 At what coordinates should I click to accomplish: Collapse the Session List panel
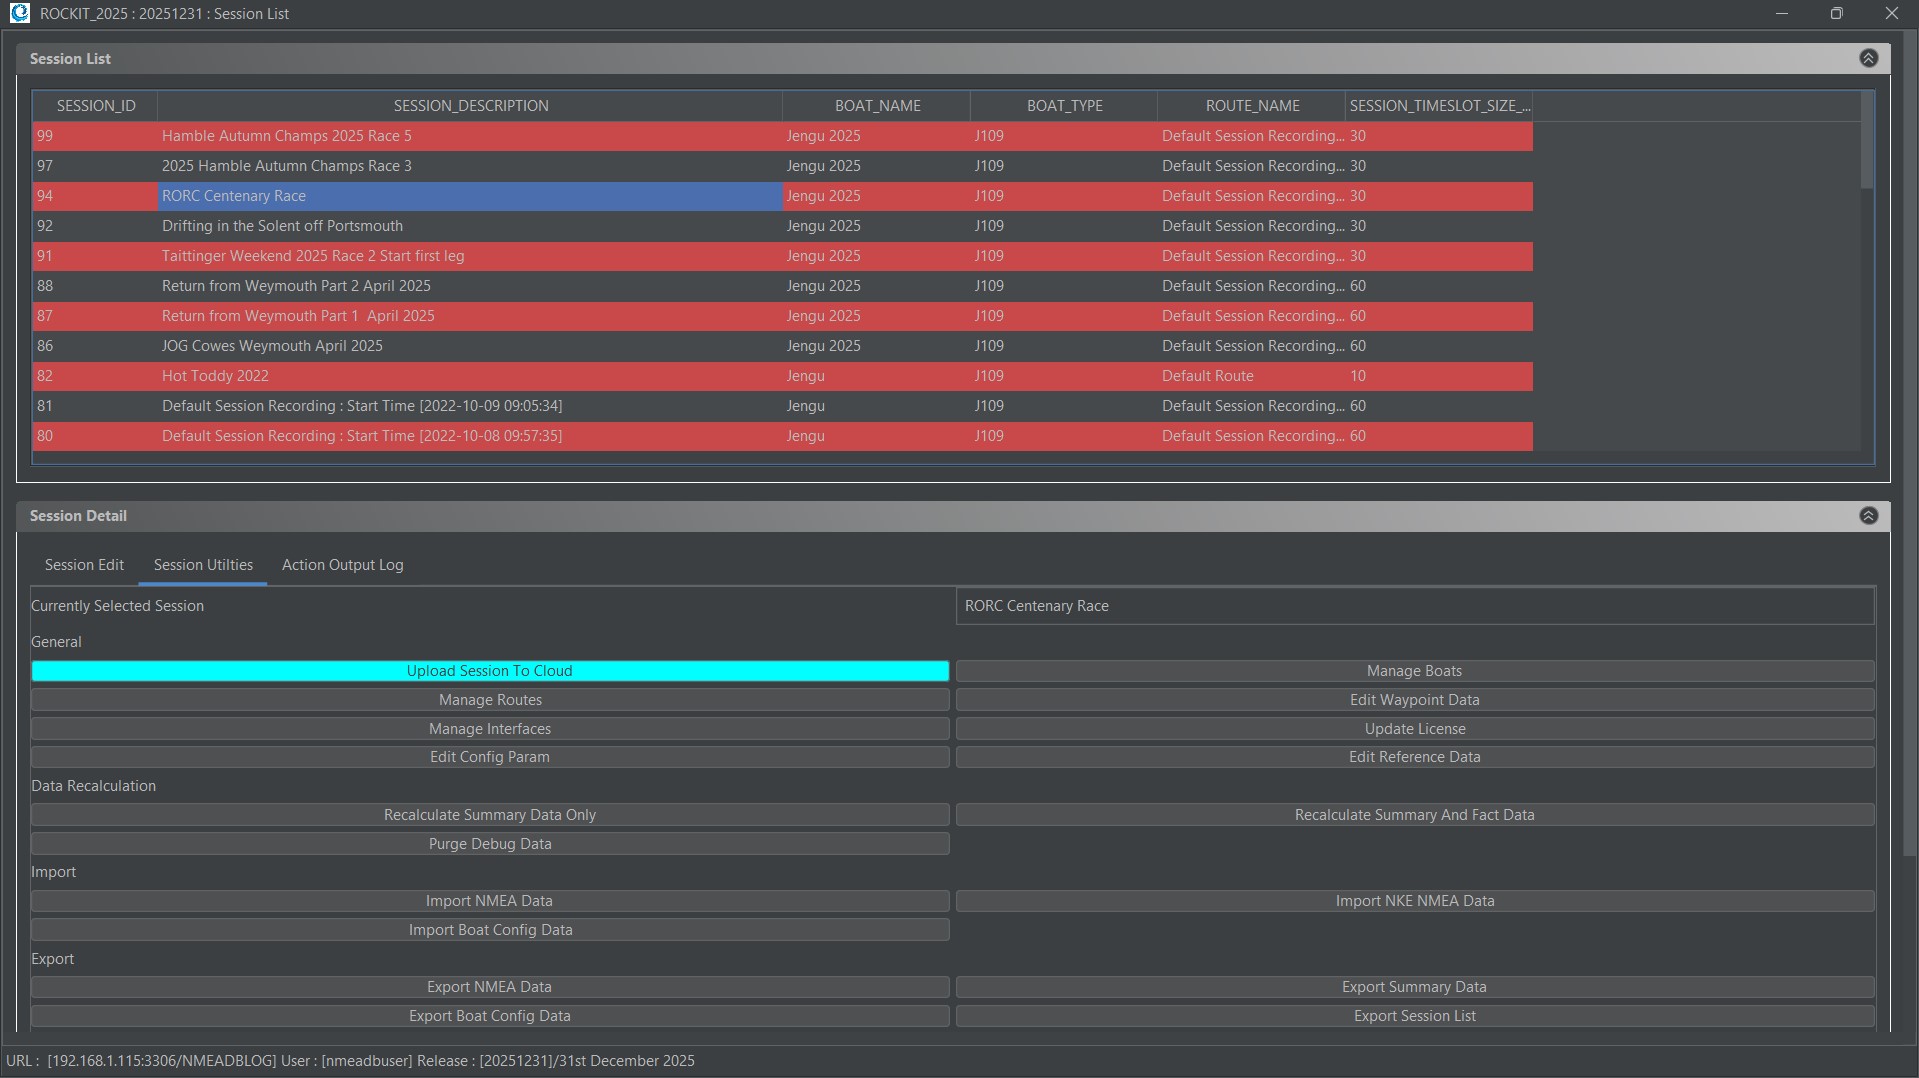1868,58
